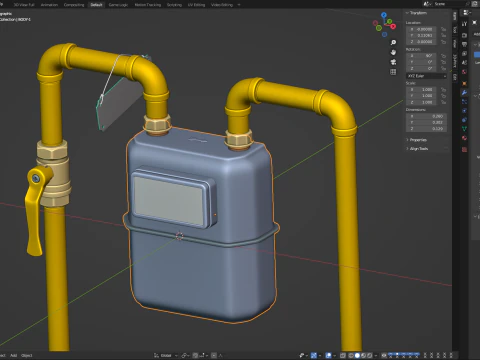Expand the Properties panel
Image resolution: width=480 pixels, height=360 pixels.
point(418,140)
